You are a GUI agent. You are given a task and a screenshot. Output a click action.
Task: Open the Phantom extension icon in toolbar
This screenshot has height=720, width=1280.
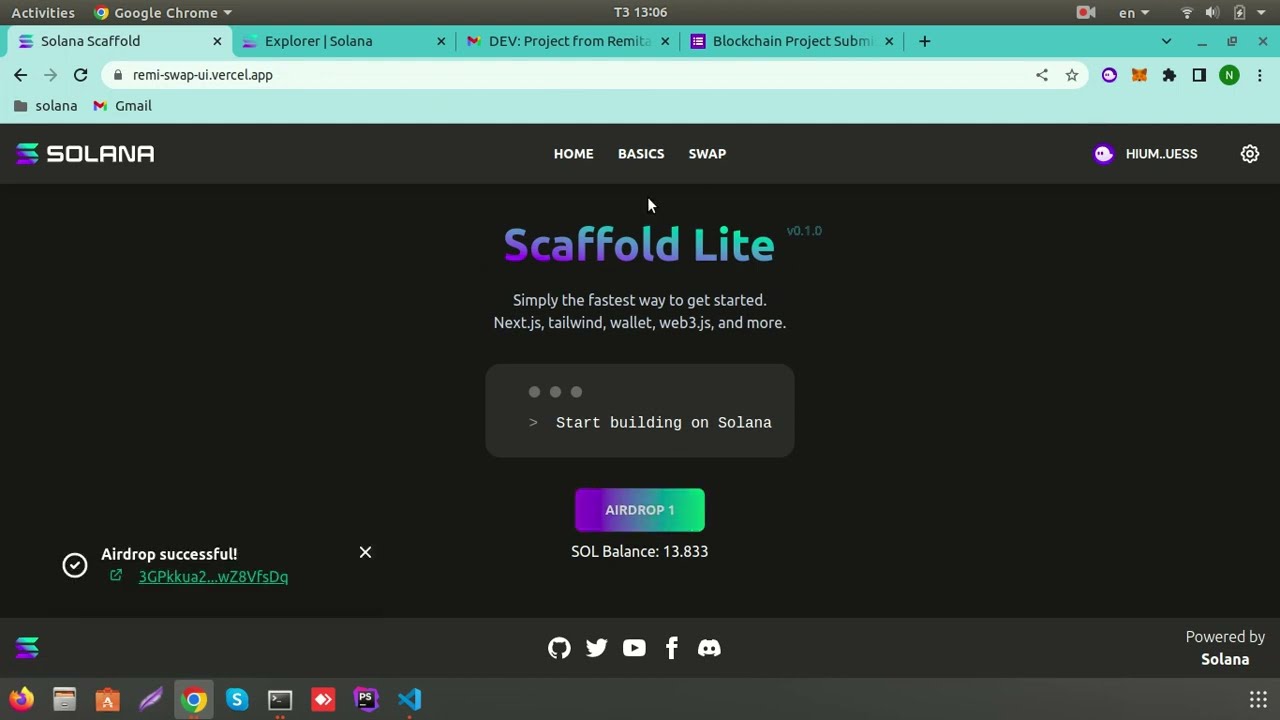1109,75
